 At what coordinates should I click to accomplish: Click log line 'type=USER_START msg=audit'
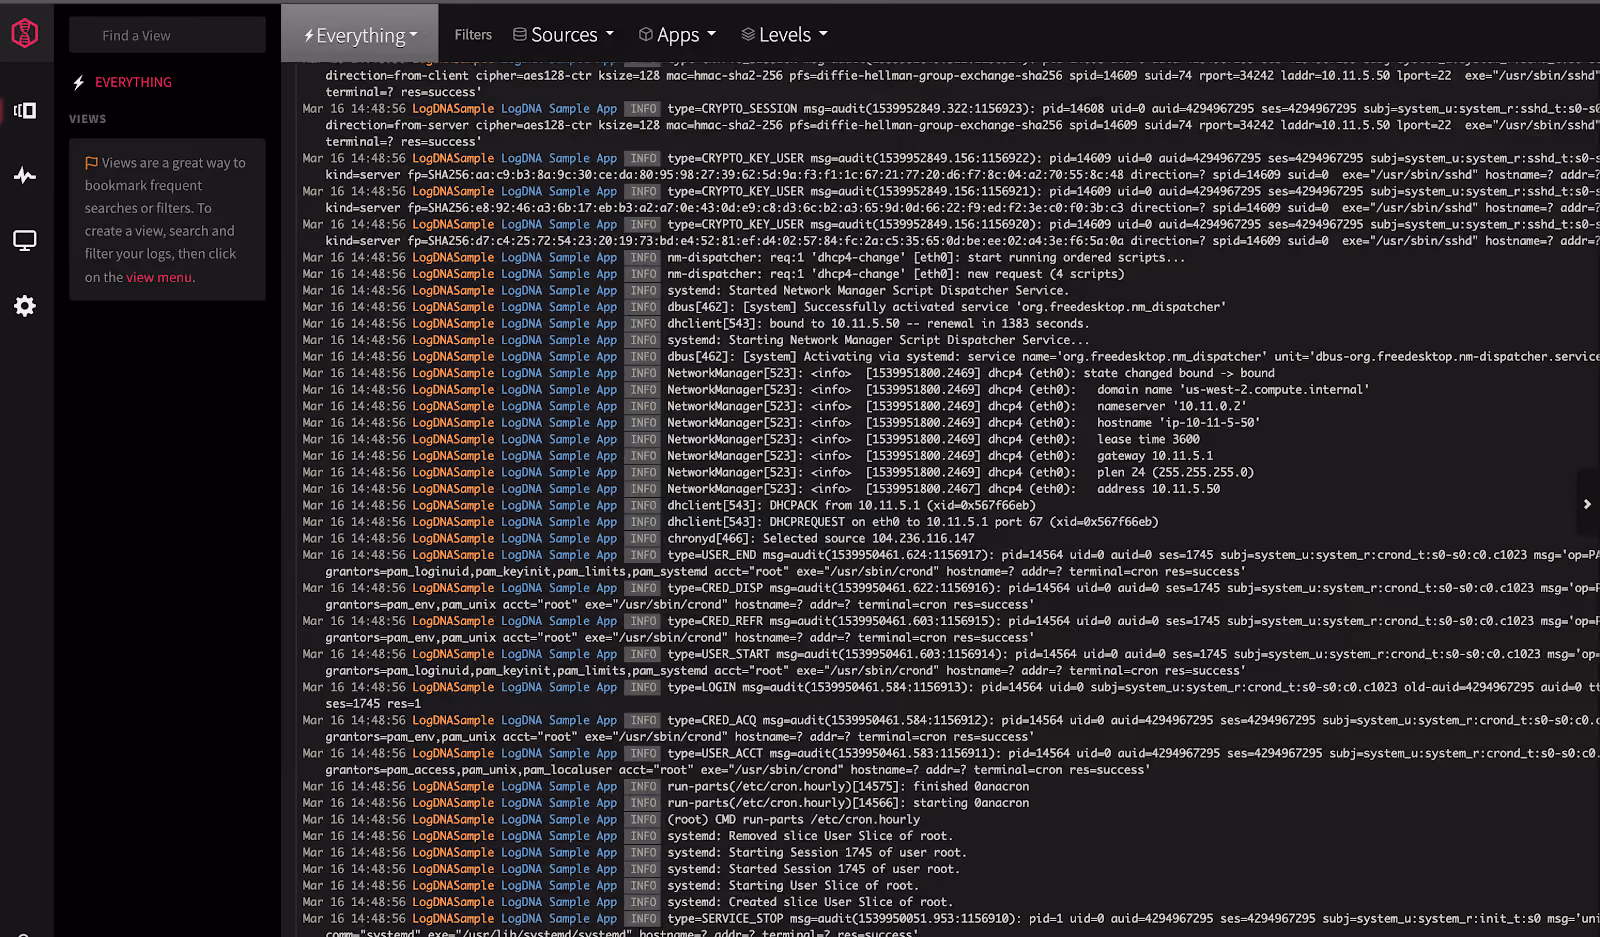pyautogui.click(x=950, y=662)
